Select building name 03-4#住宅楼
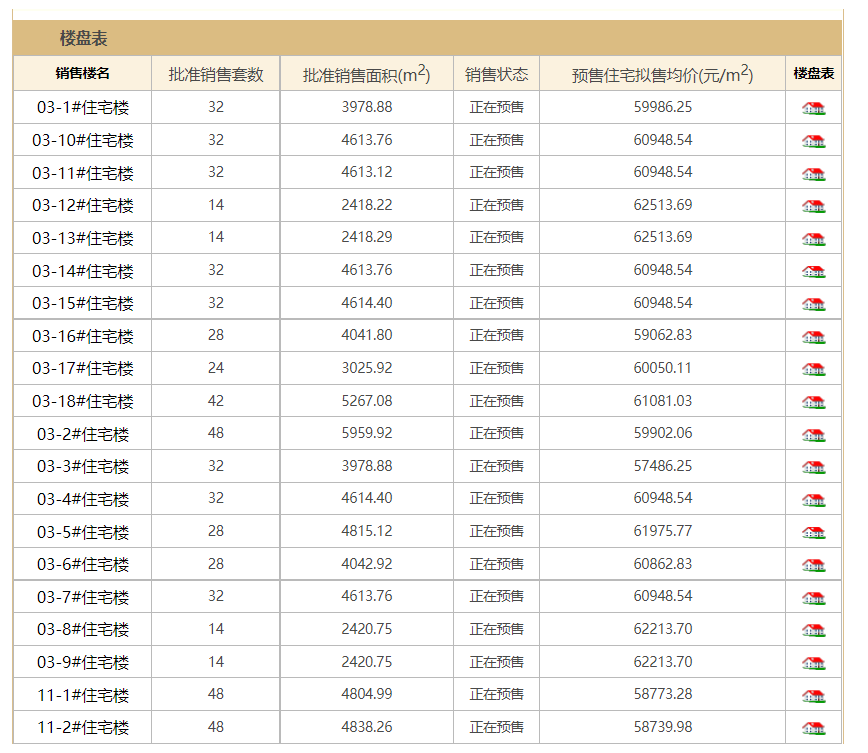 point(83,499)
